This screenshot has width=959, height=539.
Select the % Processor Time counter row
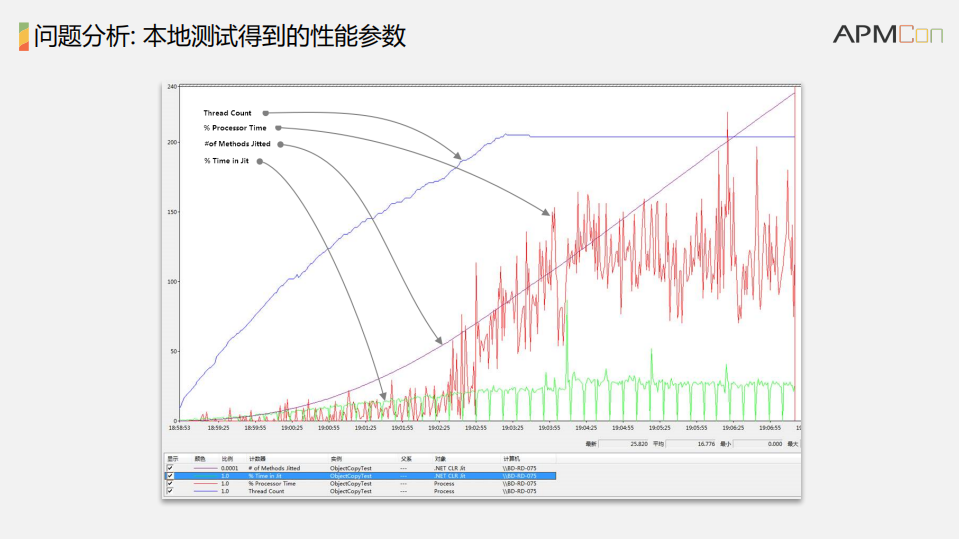pyautogui.click(x=361, y=483)
